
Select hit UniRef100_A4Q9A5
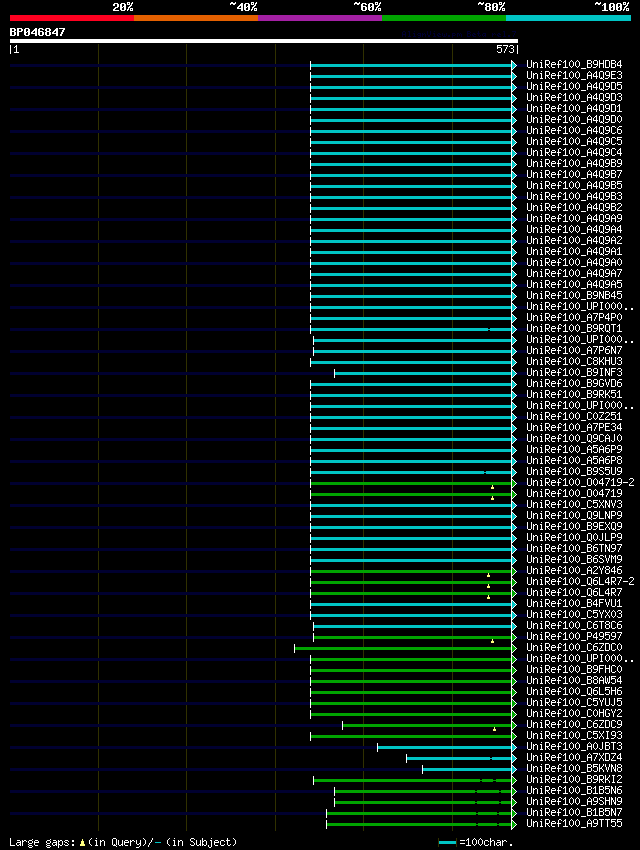click(x=574, y=285)
